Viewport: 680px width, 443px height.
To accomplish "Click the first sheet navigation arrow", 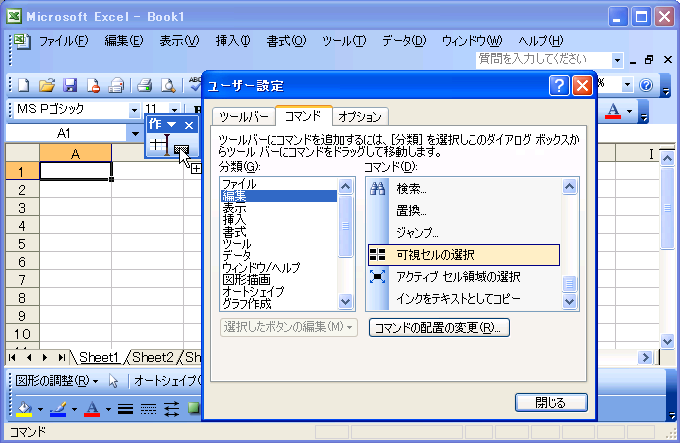I will click(x=12, y=358).
